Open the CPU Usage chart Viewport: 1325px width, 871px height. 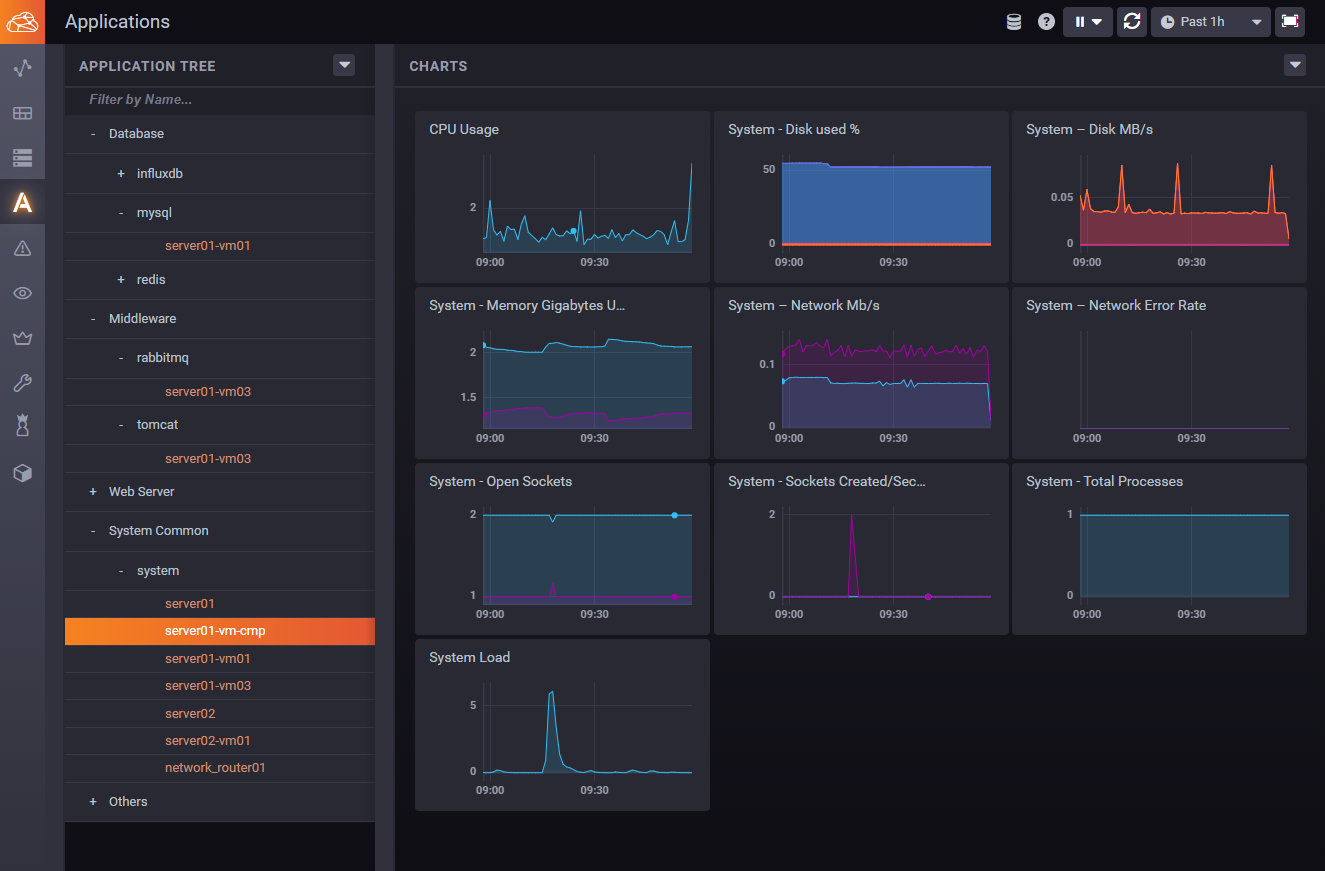click(562, 197)
